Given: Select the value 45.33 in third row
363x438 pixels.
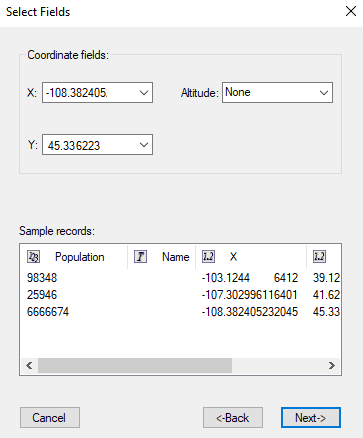Looking at the screenshot, I should [326, 312].
